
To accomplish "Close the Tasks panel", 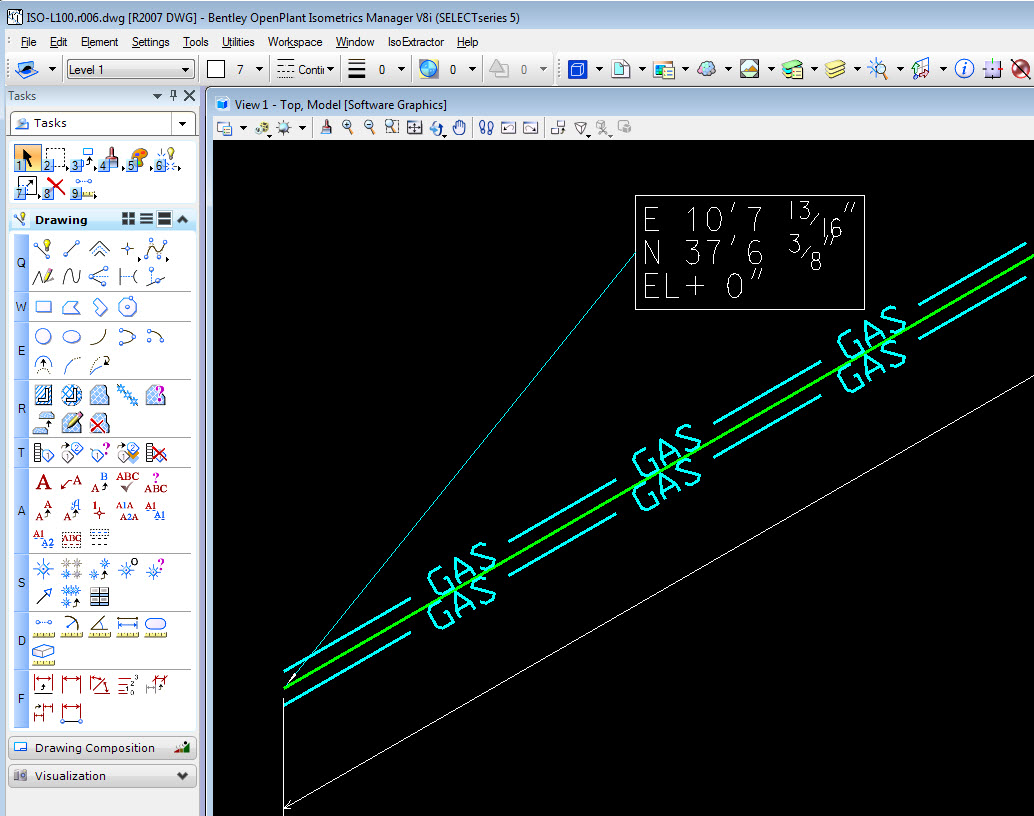I will (x=190, y=96).
